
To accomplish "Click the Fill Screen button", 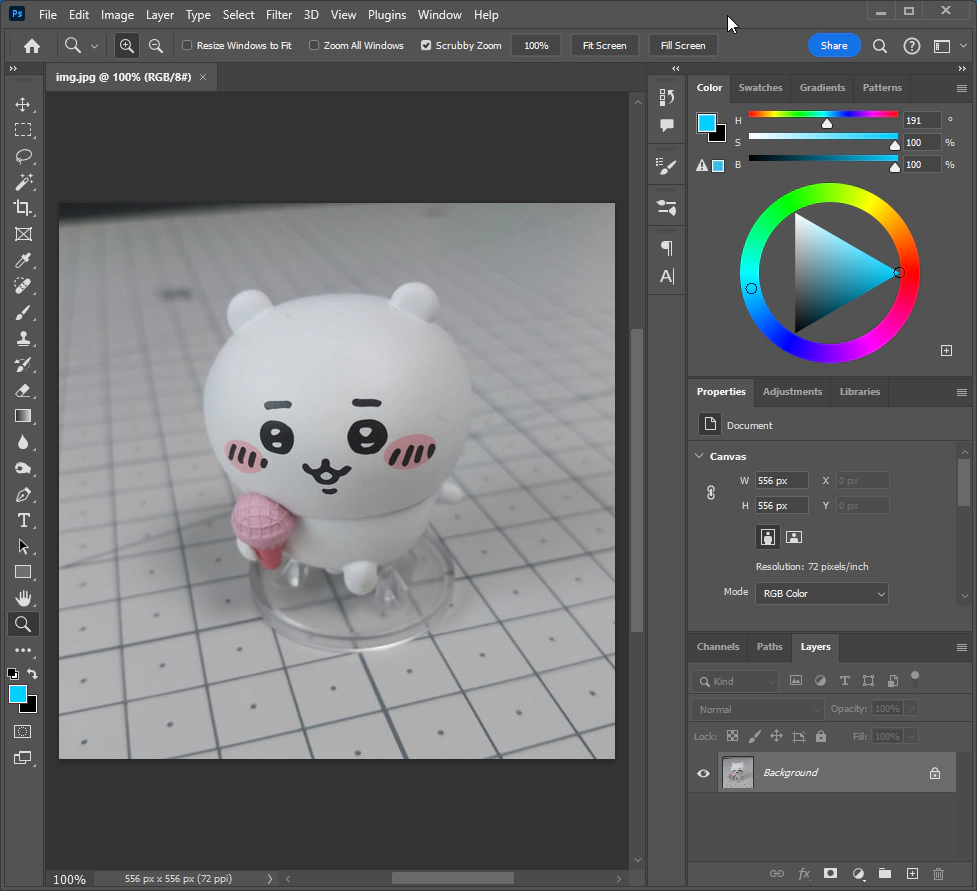I will [x=683, y=45].
